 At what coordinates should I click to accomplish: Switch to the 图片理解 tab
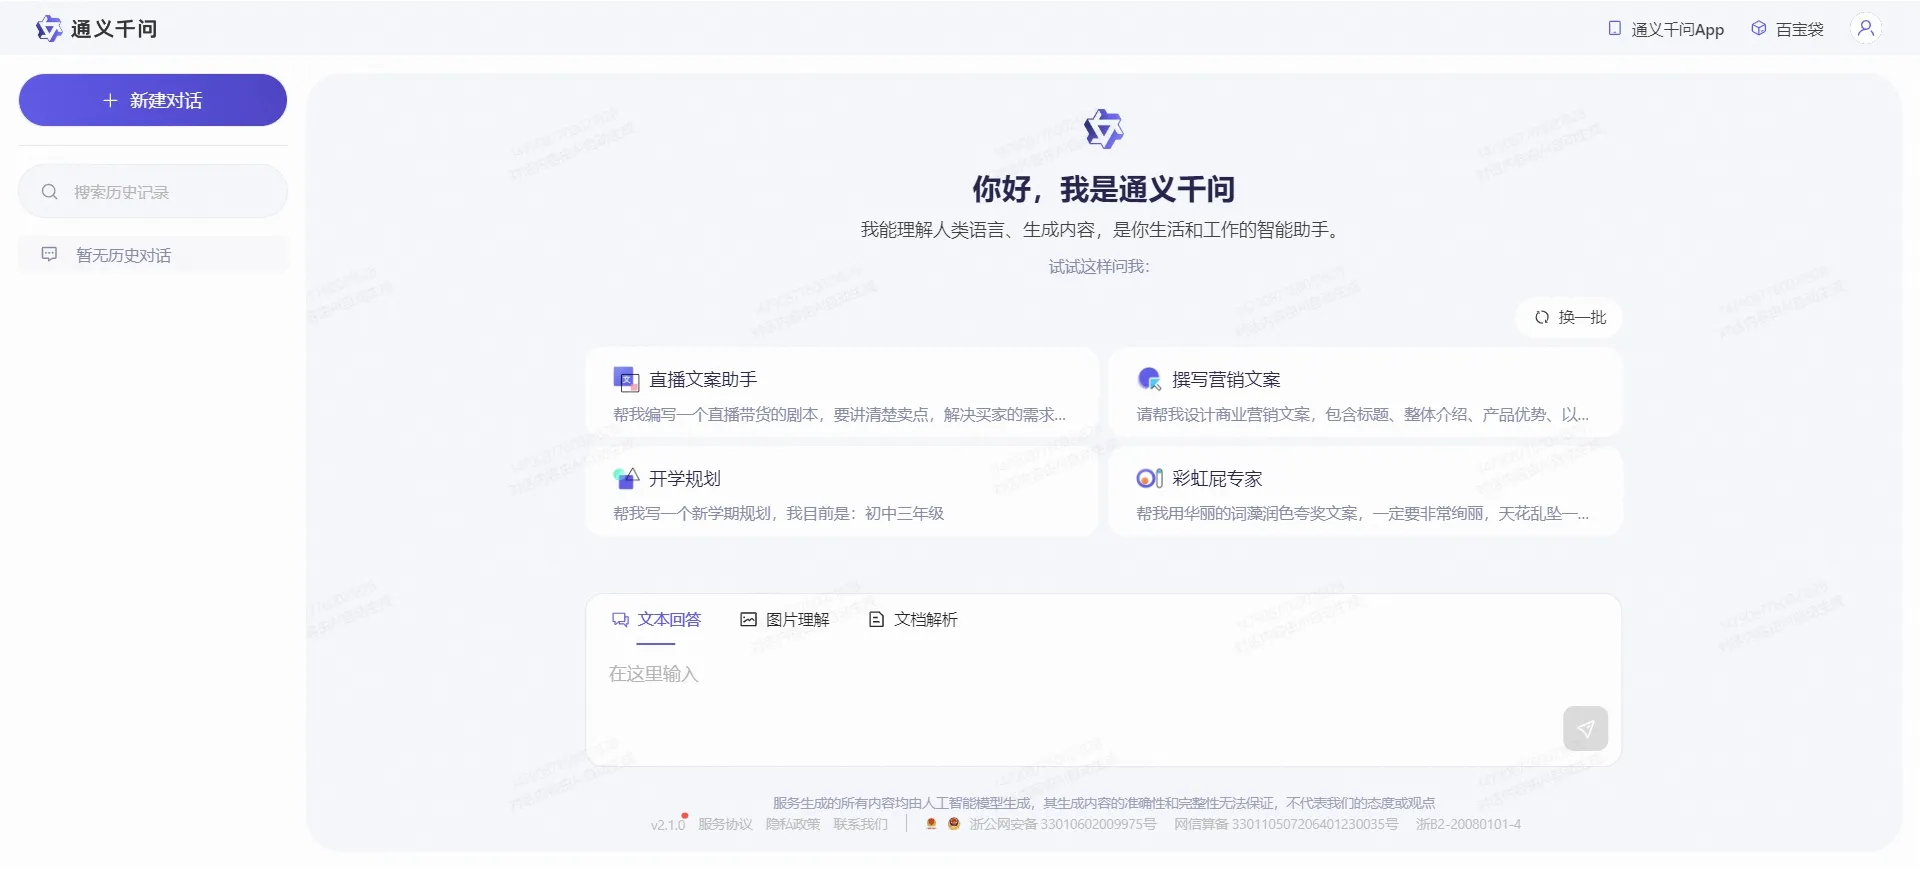[x=785, y=620]
